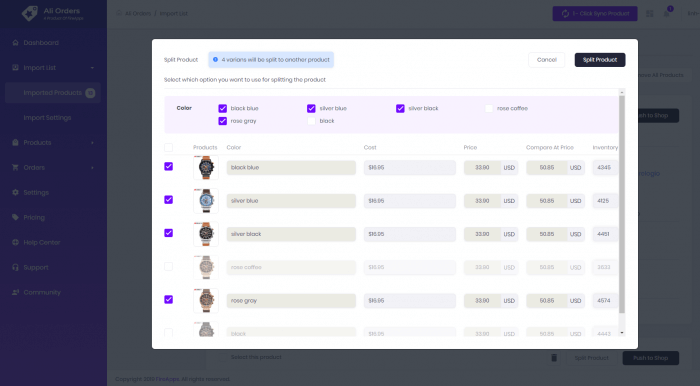Image resolution: width=700 pixels, height=386 pixels.
Task: Uncheck the black blue color option
Action: click(x=222, y=108)
